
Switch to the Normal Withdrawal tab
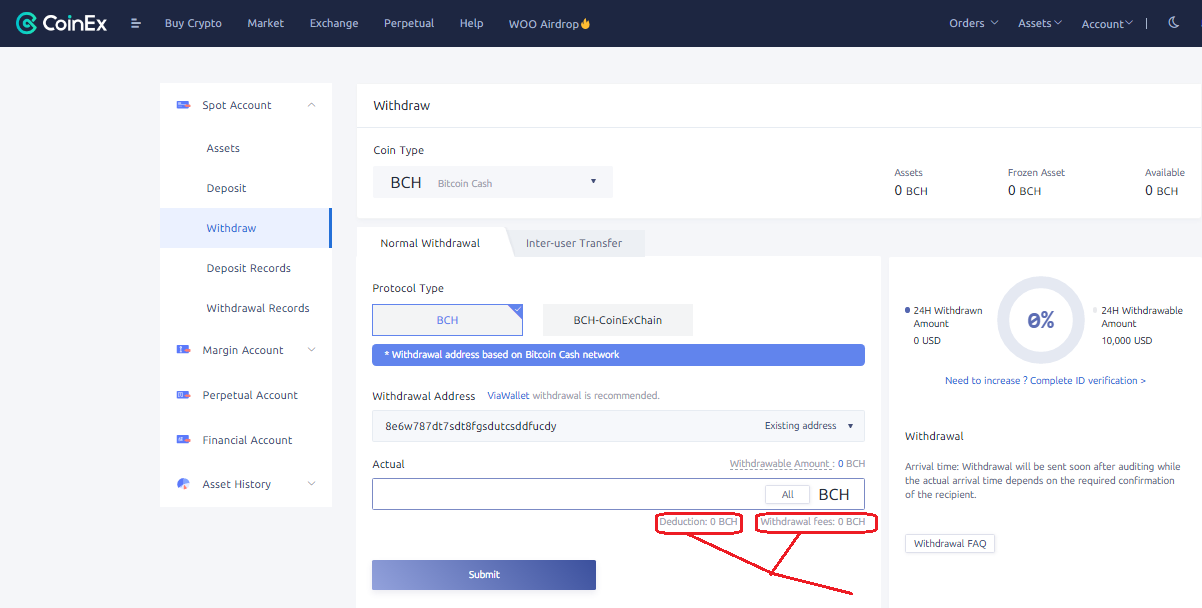pyautogui.click(x=430, y=243)
